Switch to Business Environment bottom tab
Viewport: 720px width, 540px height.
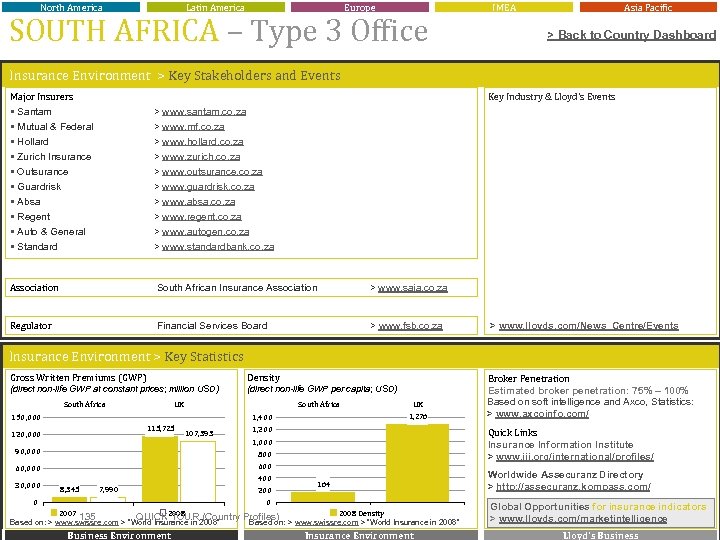tap(119, 535)
